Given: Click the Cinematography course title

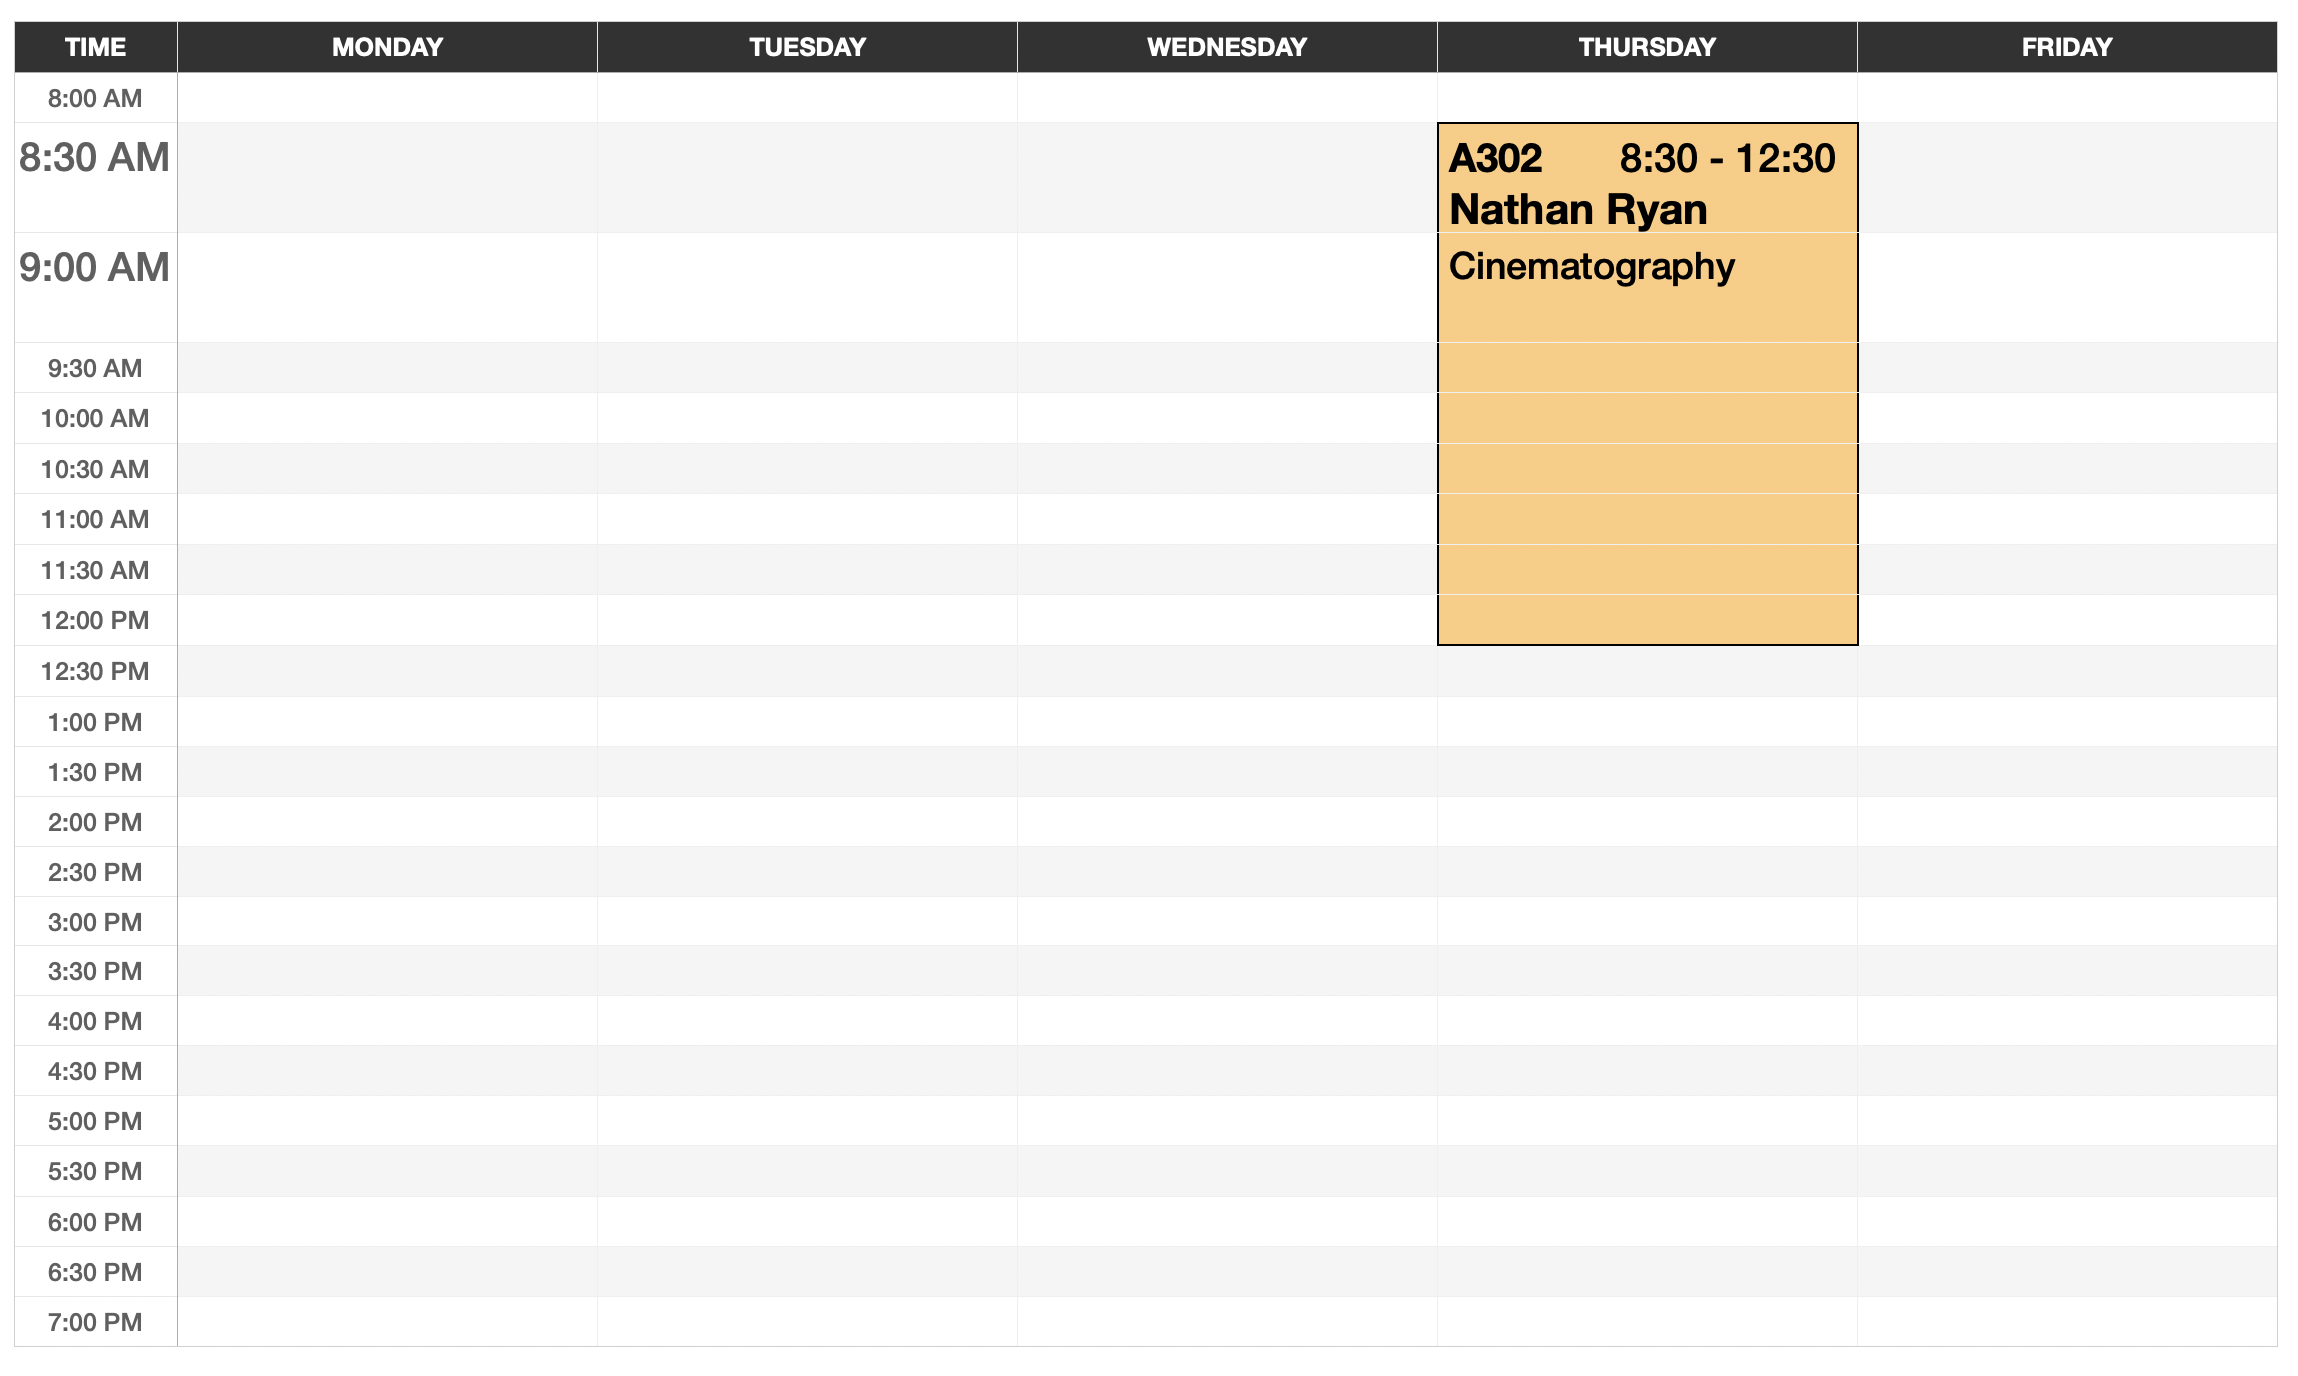Looking at the screenshot, I should [1591, 266].
